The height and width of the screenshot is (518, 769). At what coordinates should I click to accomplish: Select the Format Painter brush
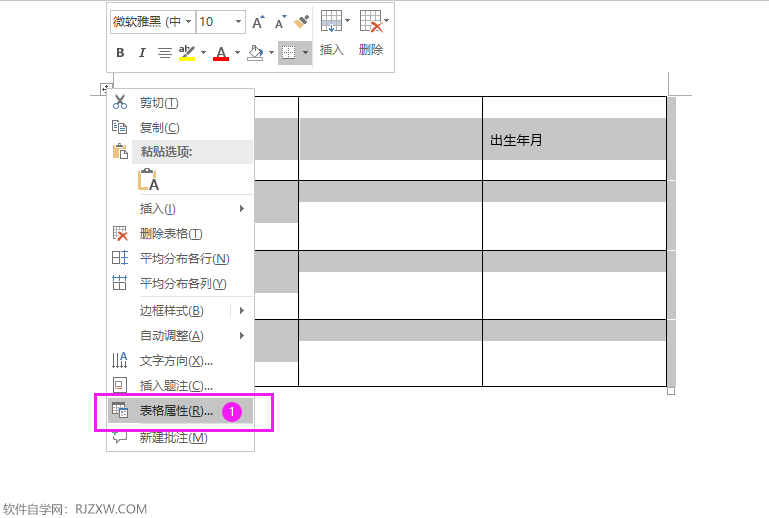(301, 22)
